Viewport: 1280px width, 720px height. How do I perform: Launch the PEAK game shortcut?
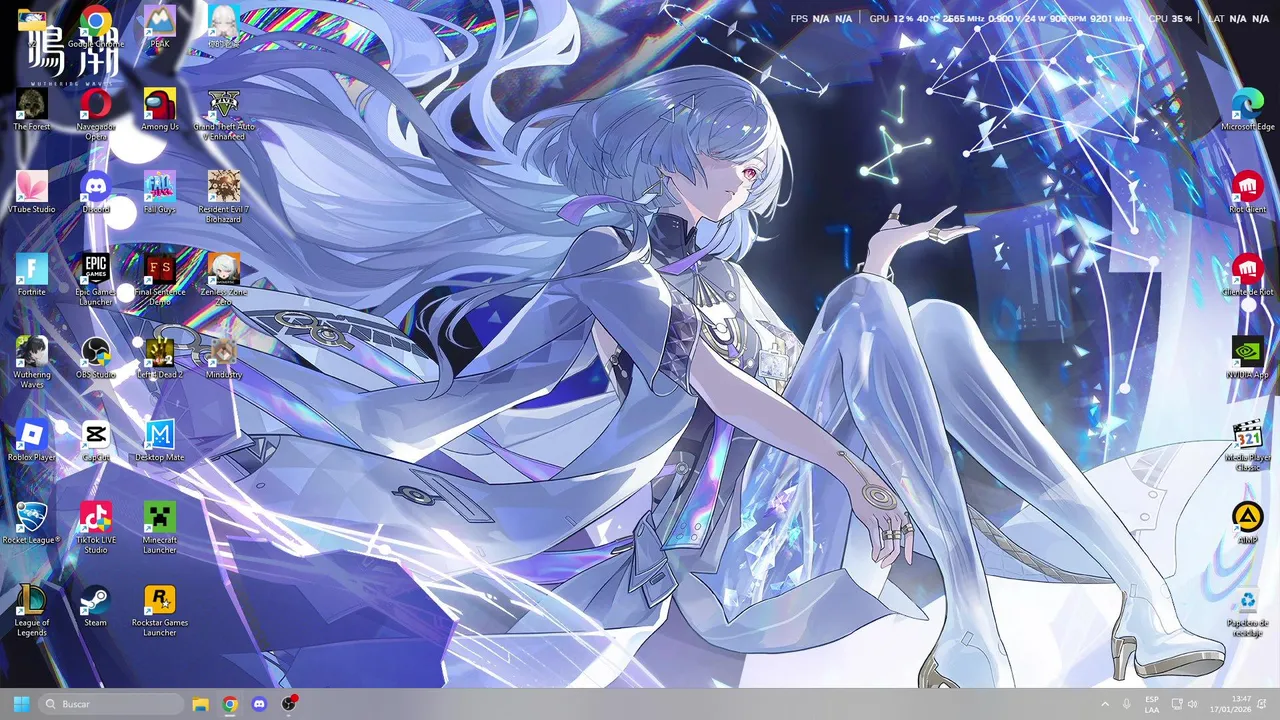click(160, 26)
